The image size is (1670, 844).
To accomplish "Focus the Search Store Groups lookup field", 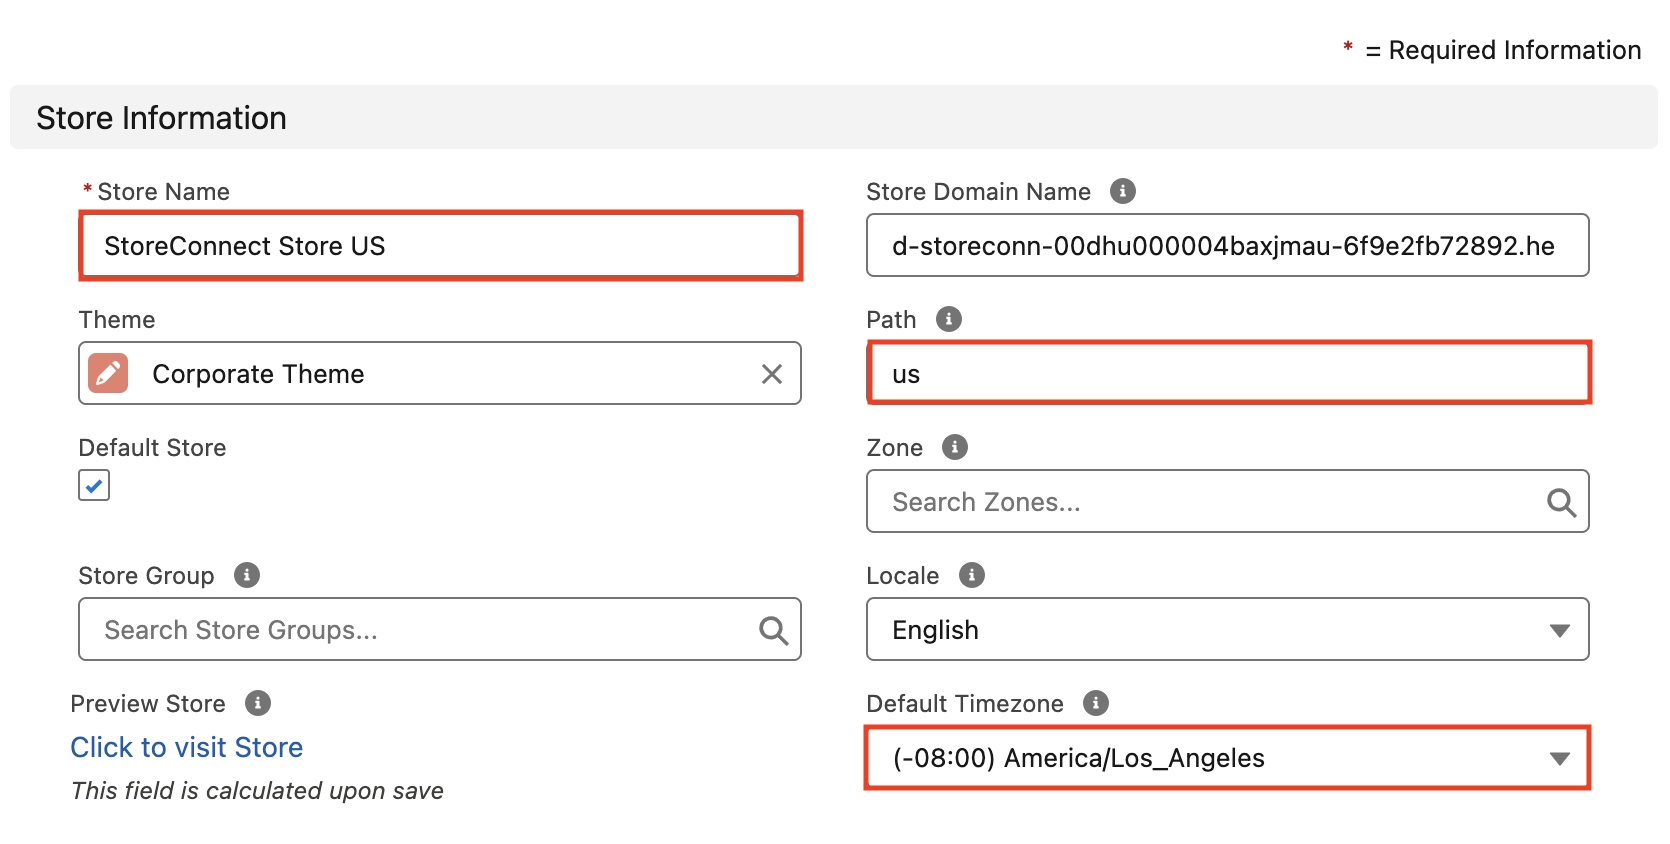I will point(440,629).
